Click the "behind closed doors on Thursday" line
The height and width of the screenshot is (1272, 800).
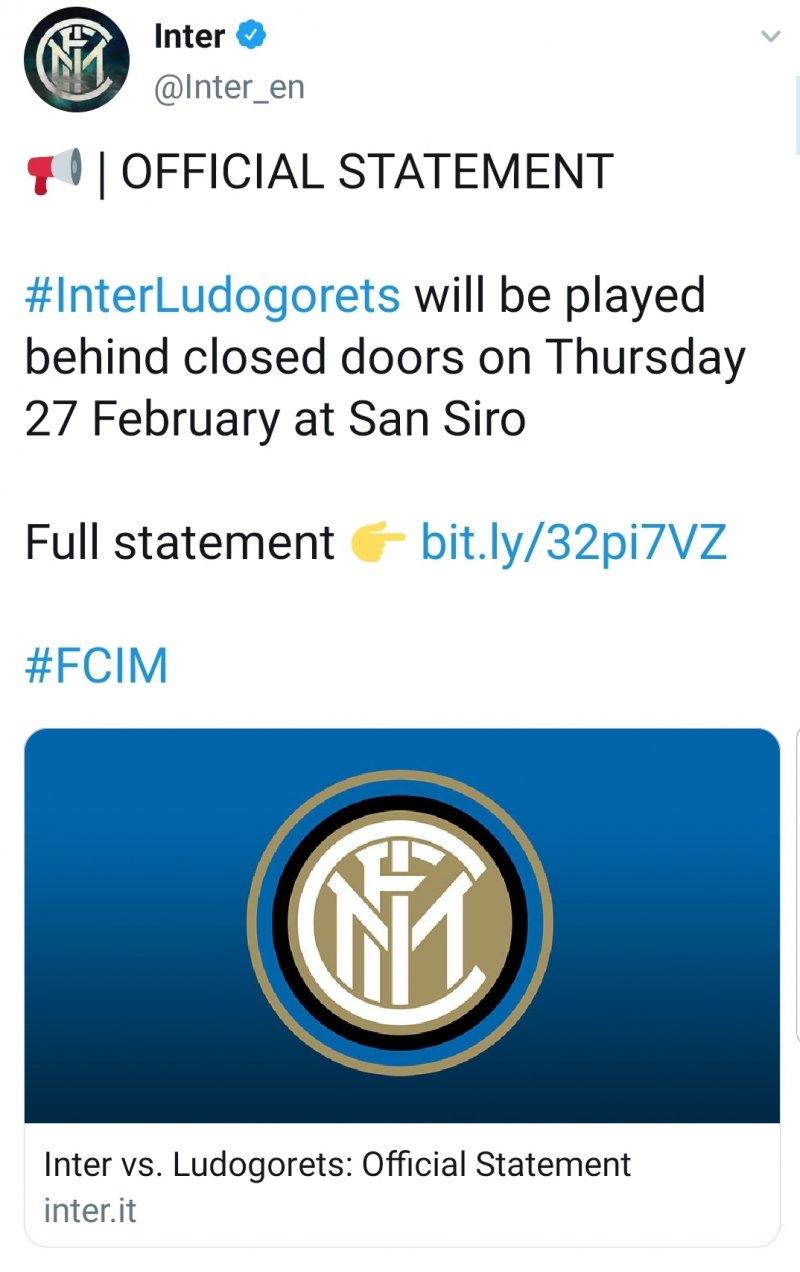click(x=385, y=358)
